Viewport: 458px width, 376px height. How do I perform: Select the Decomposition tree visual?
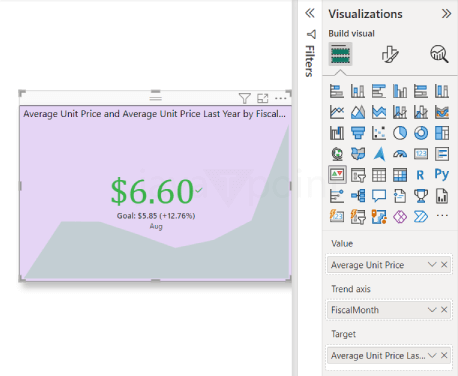point(358,196)
